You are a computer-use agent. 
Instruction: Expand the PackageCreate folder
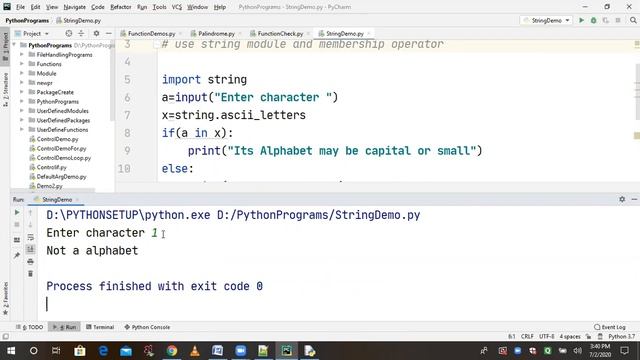tap(22, 92)
